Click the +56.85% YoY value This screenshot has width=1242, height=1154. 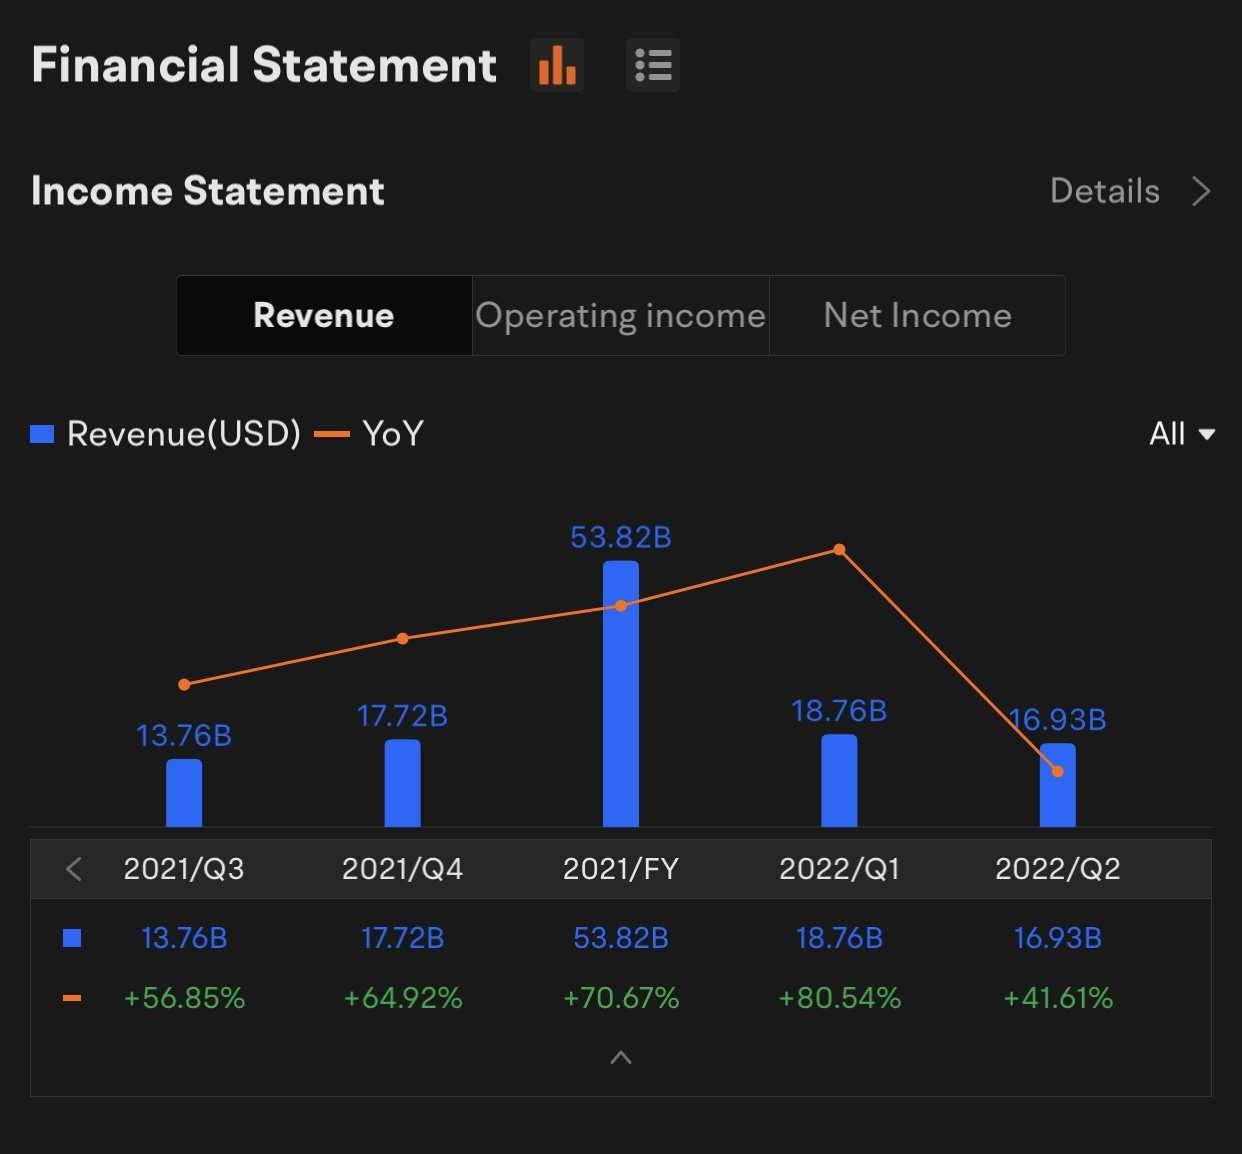[184, 998]
